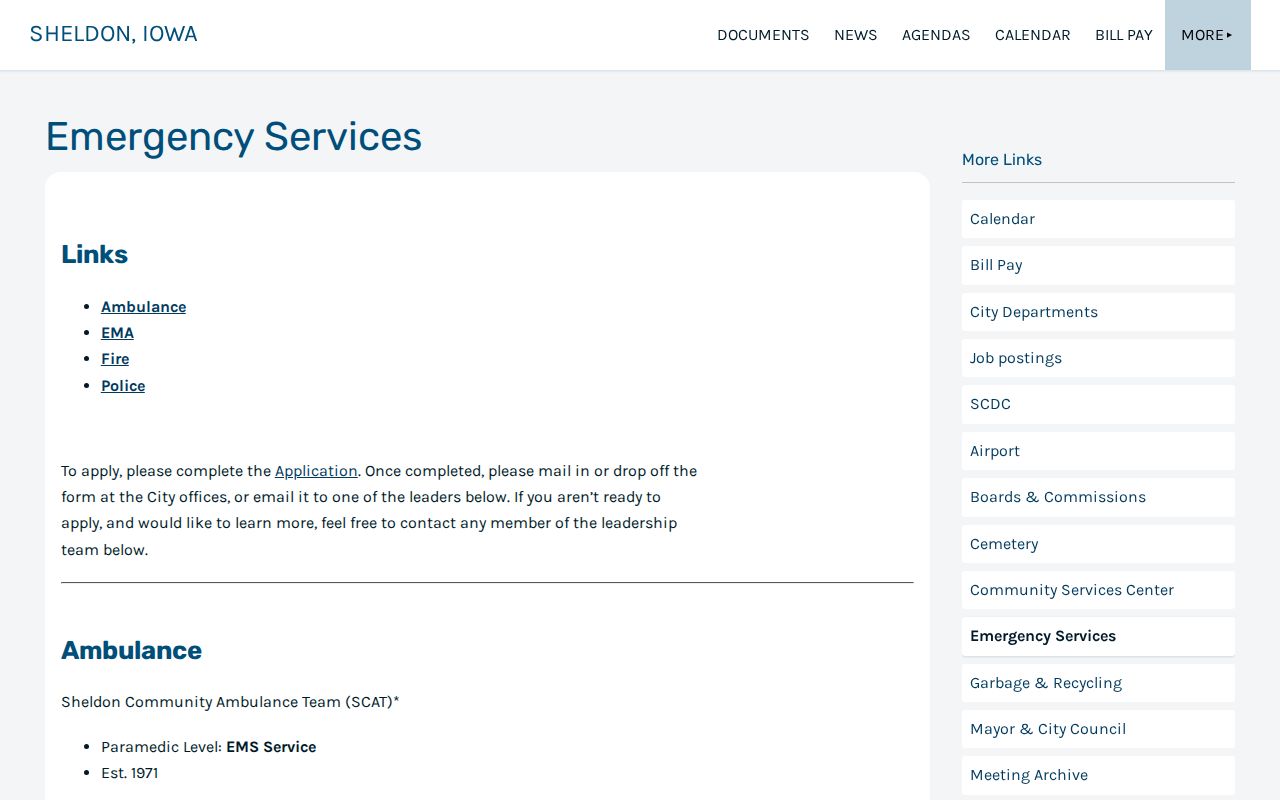
Task: Open the SCDC sidebar link
Action: click(x=1098, y=404)
